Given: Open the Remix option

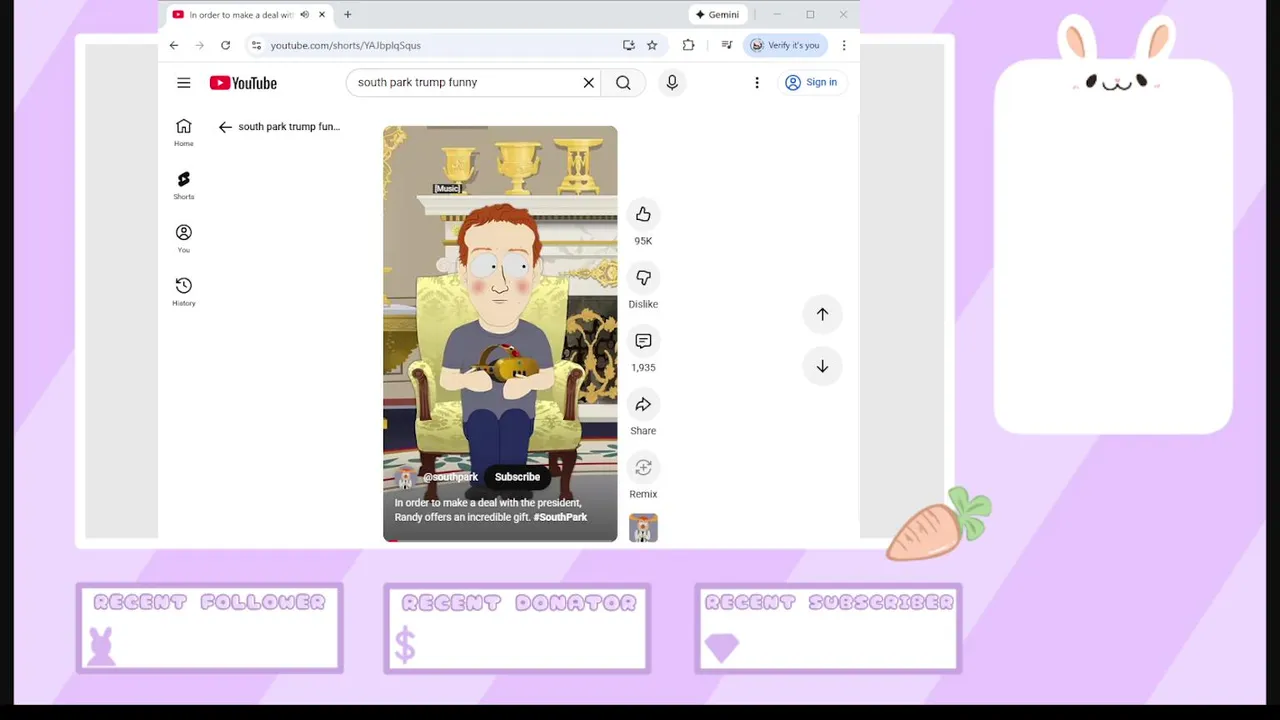Looking at the screenshot, I should point(643,467).
